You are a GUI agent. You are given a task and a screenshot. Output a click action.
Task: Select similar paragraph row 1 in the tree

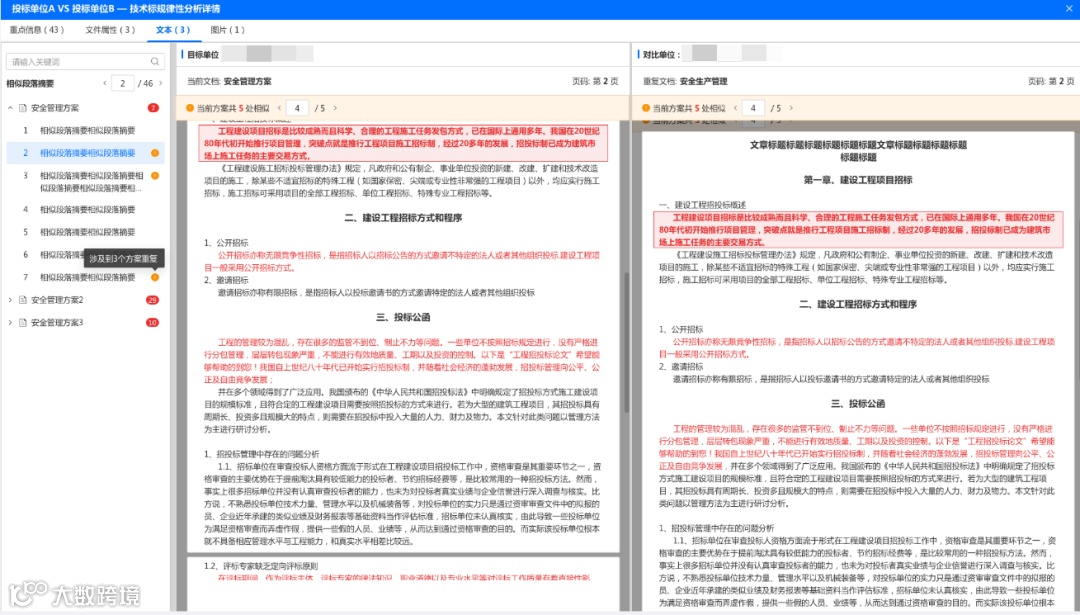[x=85, y=130]
